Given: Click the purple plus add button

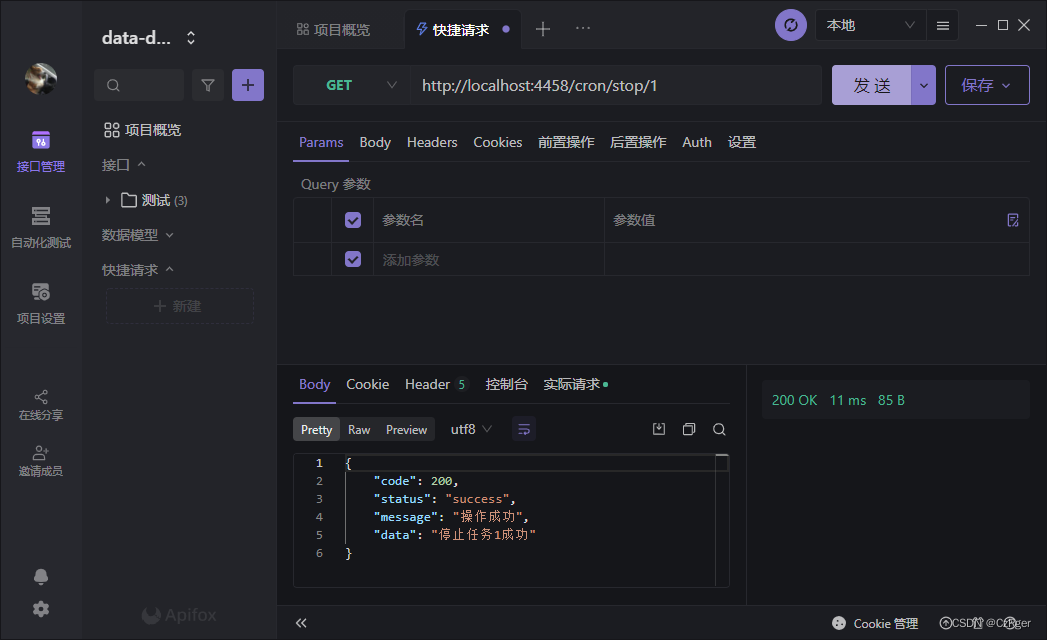Looking at the screenshot, I should [248, 86].
